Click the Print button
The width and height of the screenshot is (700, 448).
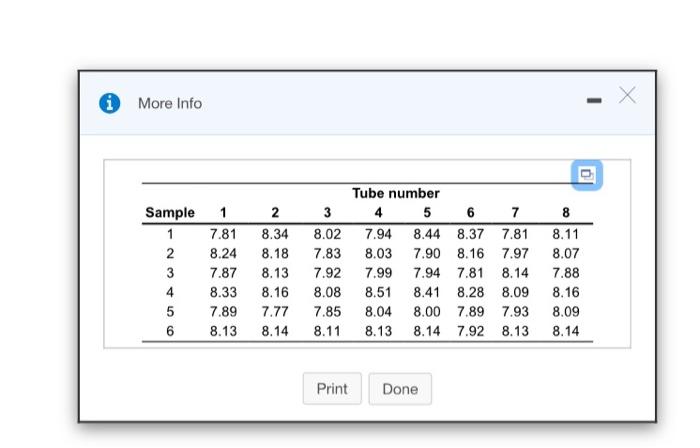coord(332,389)
